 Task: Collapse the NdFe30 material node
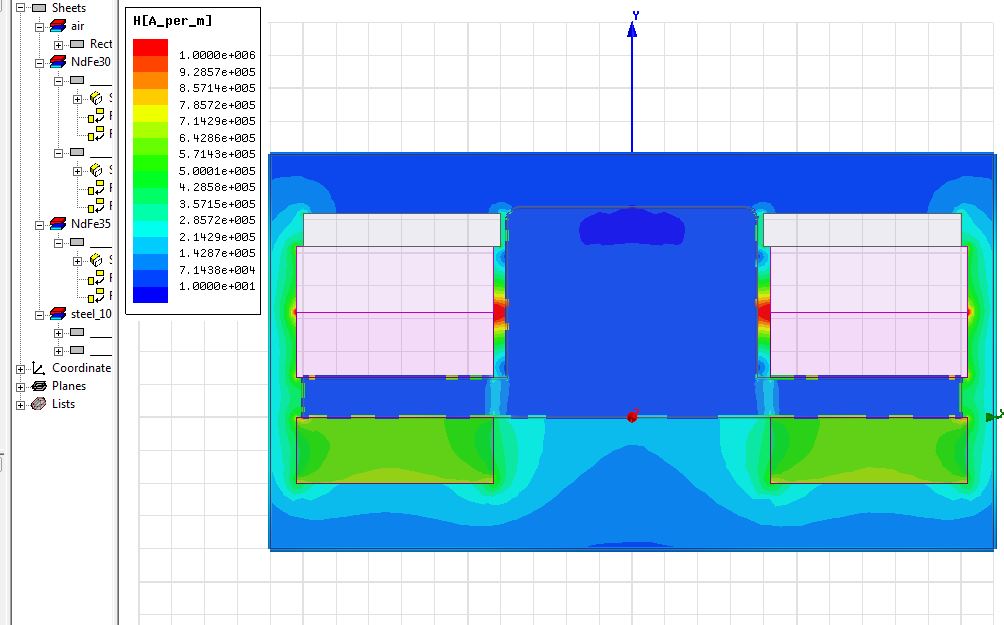click(39, 63)
